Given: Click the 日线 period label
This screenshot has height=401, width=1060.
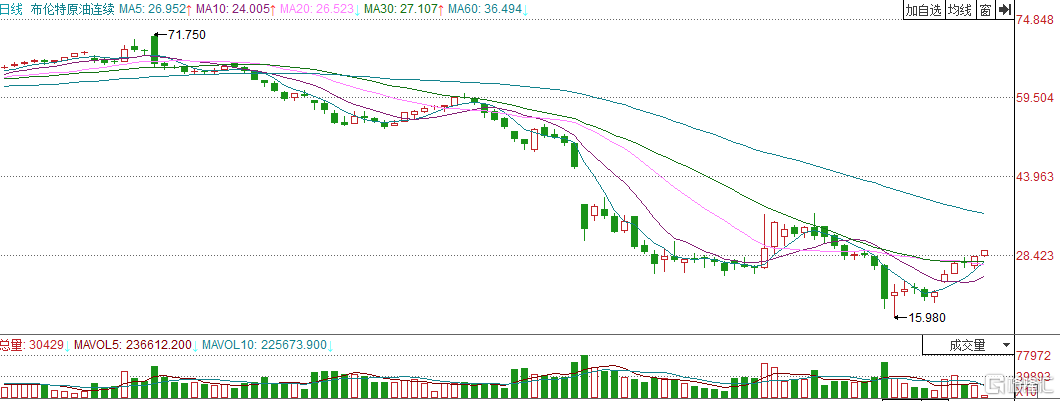Looking at the screenshot, I should point(12,9).
